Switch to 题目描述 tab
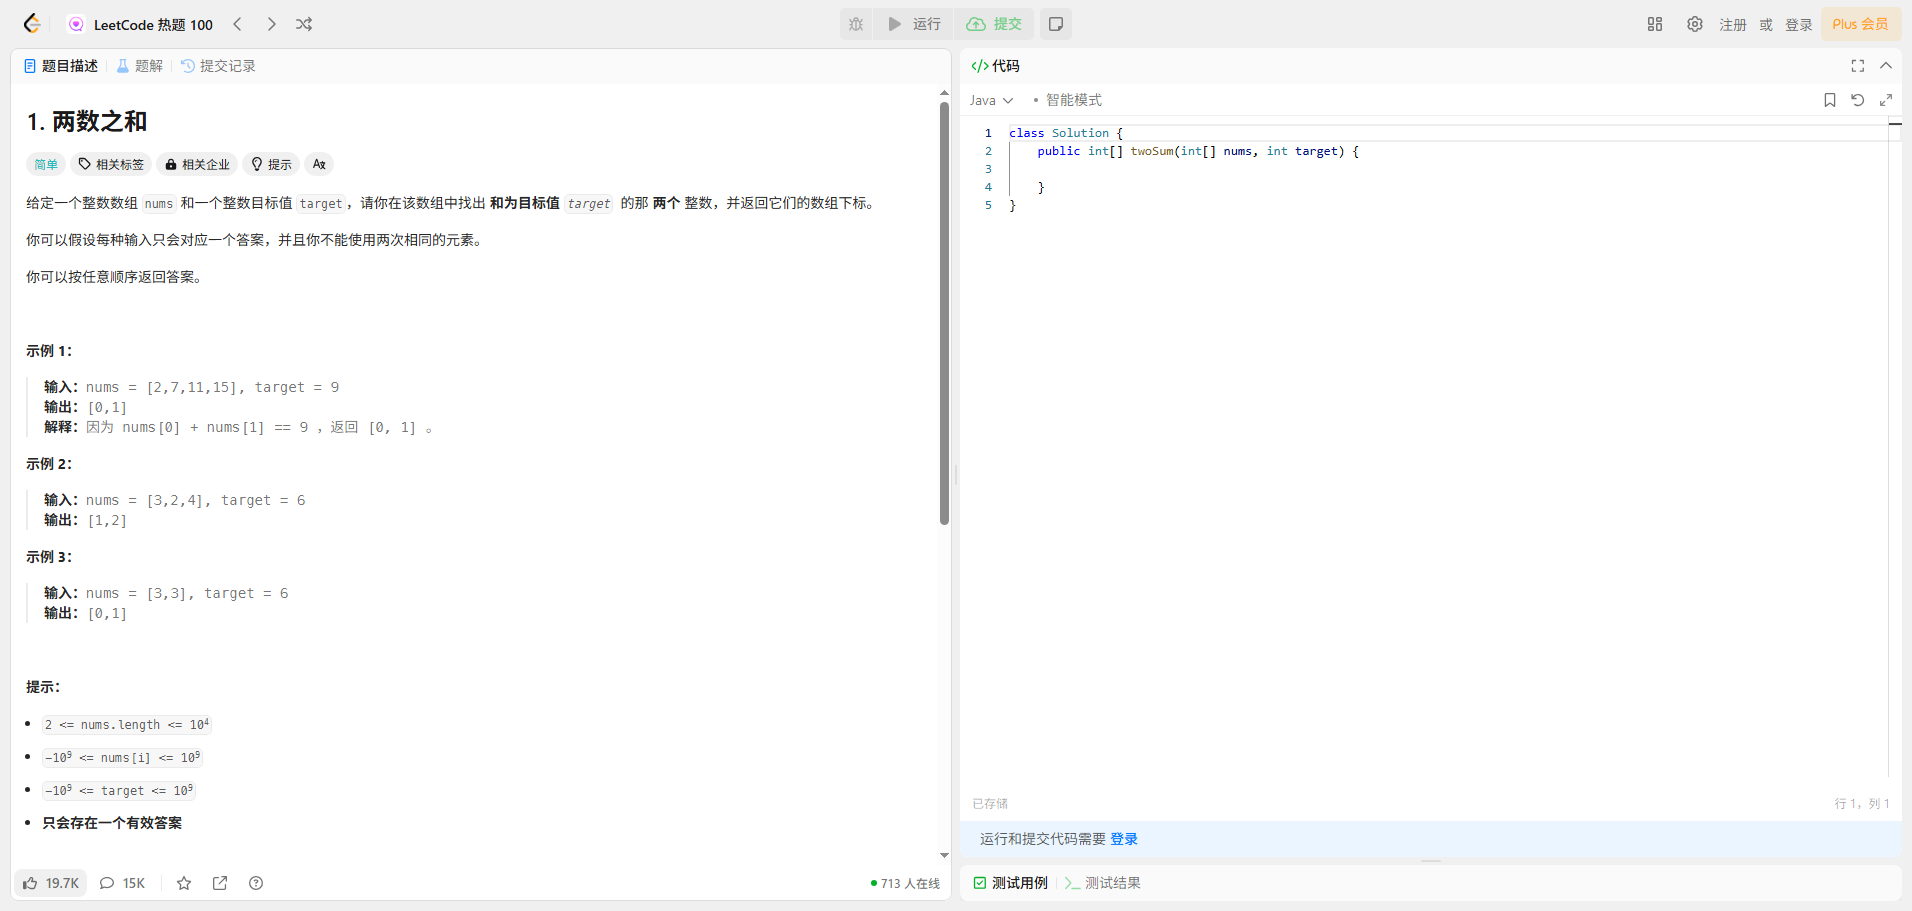Image resolution: width=1912 pixels, height=911 pixels. [x=61, y=66]
